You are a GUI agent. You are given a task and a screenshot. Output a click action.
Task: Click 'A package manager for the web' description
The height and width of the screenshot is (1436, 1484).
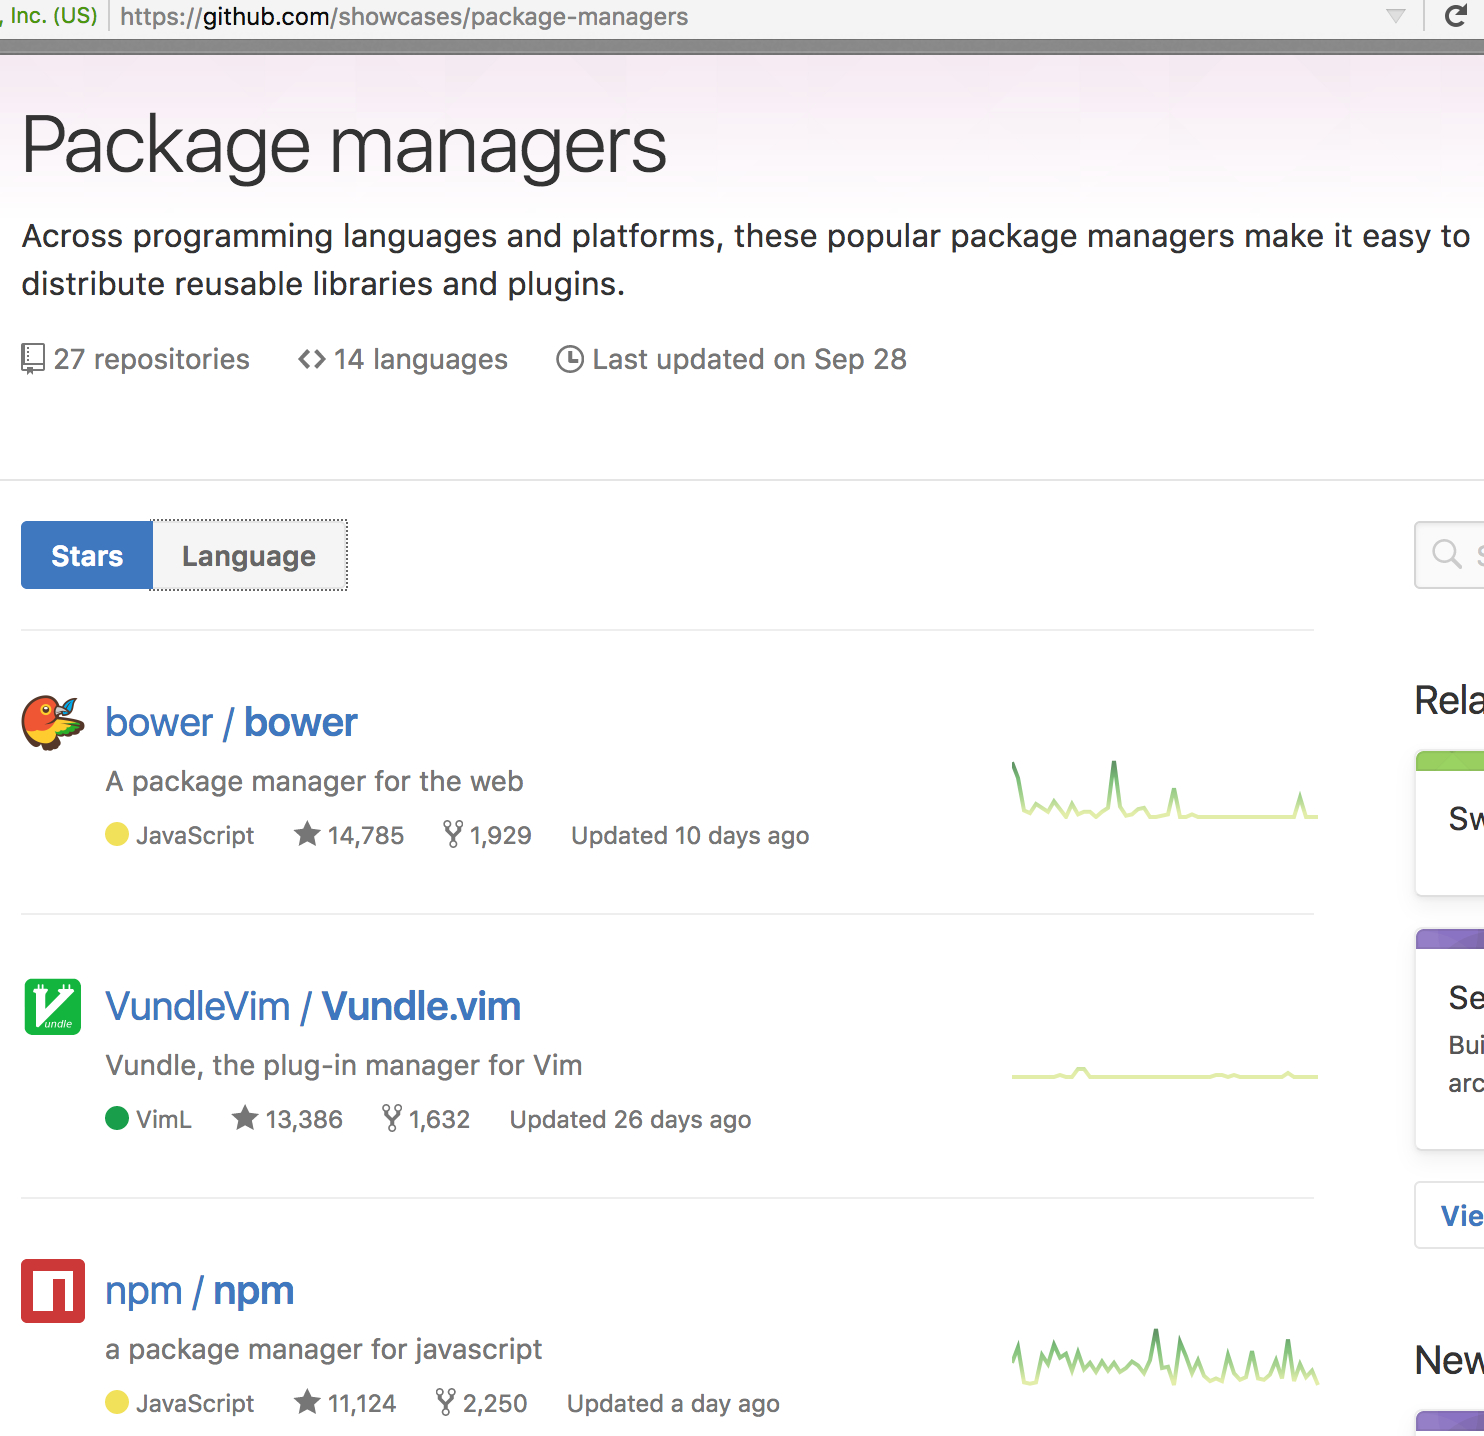pyautogui.click(x=314, y=781)
